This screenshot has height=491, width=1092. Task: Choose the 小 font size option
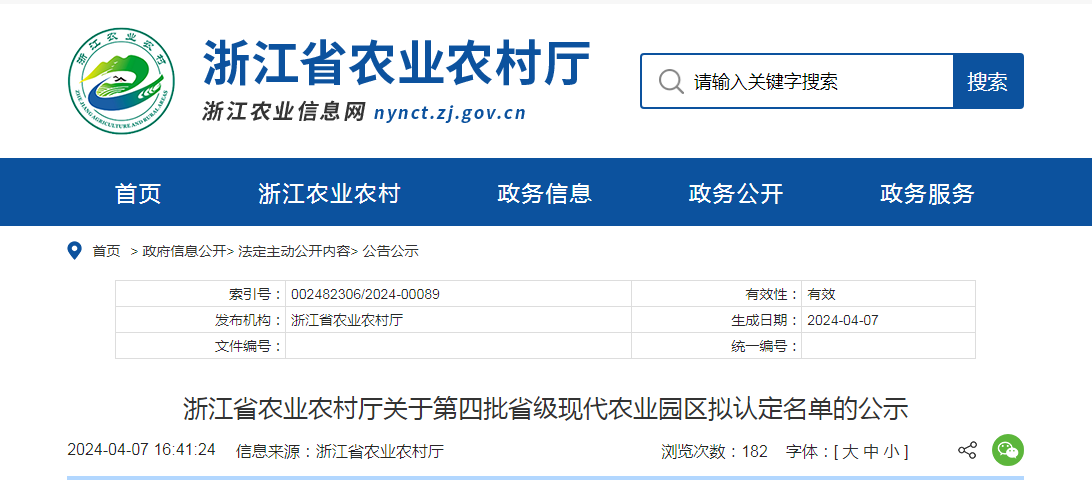[x=892, y=452]
